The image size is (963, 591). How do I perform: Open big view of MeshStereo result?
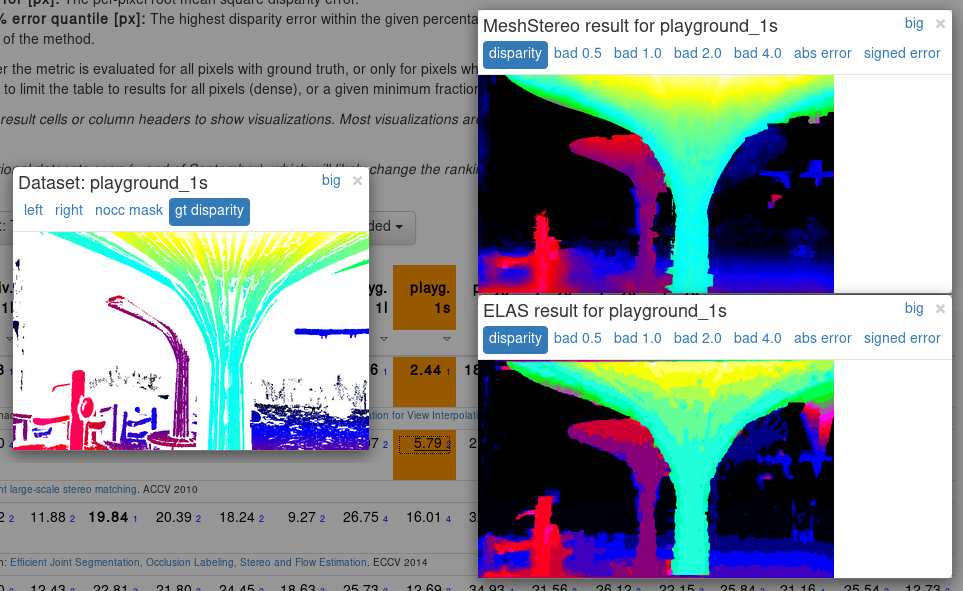914,23
